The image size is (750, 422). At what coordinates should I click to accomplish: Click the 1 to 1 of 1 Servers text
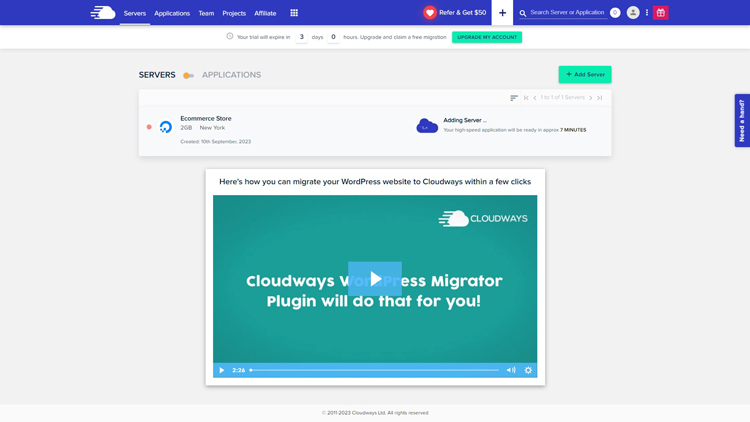pos(562,97)
